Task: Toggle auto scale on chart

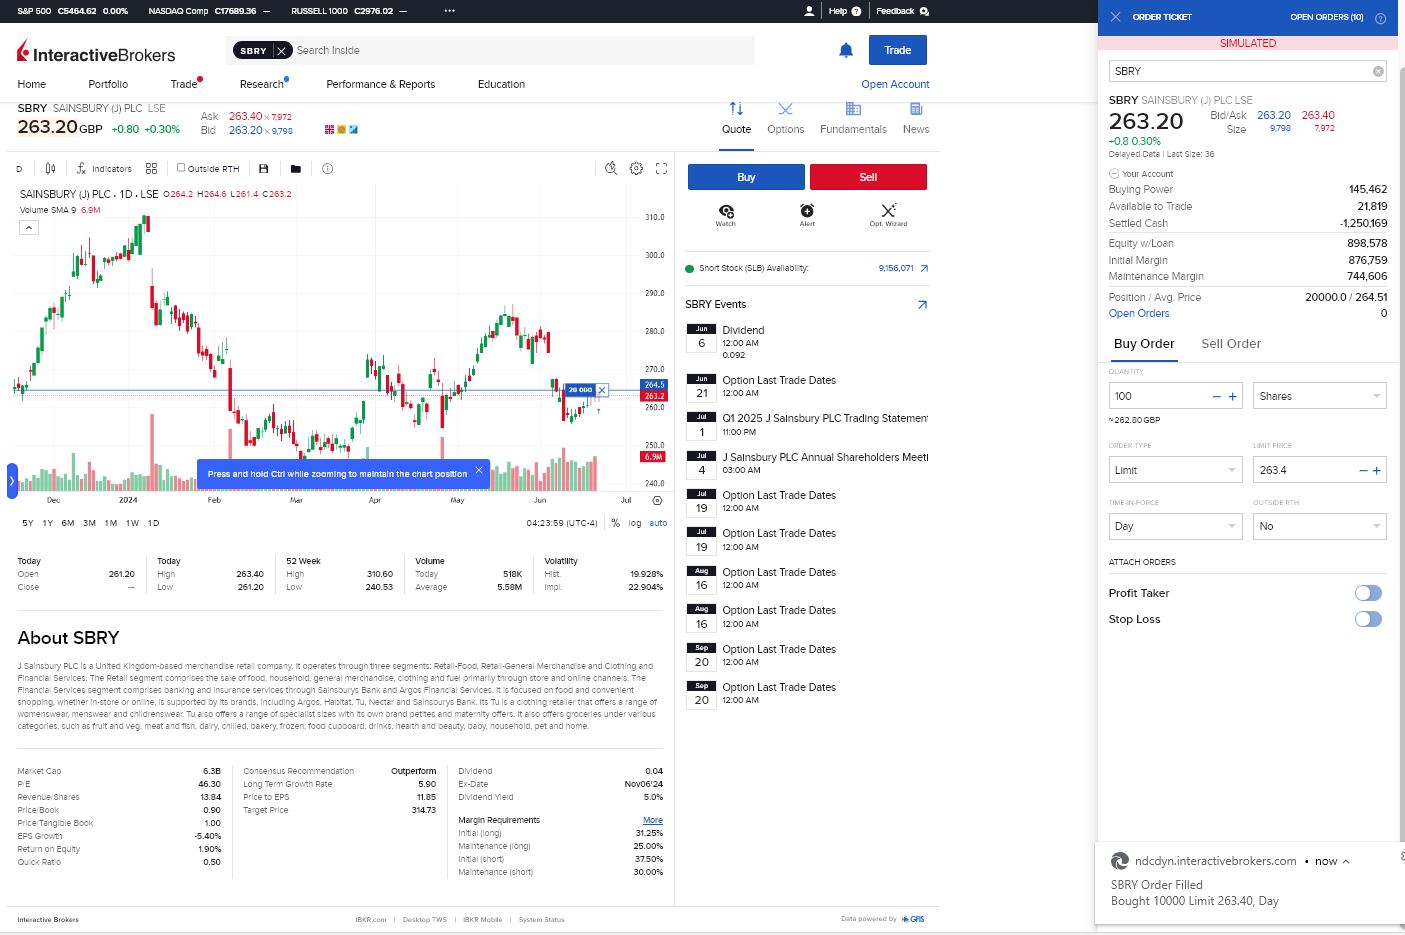Action: click(658, 523)
